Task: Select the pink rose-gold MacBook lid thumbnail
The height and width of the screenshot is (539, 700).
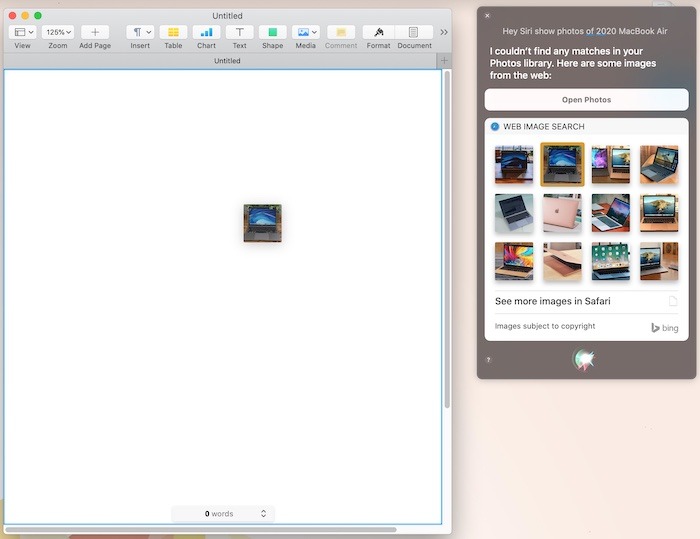Action: click(x=562, y=213)
